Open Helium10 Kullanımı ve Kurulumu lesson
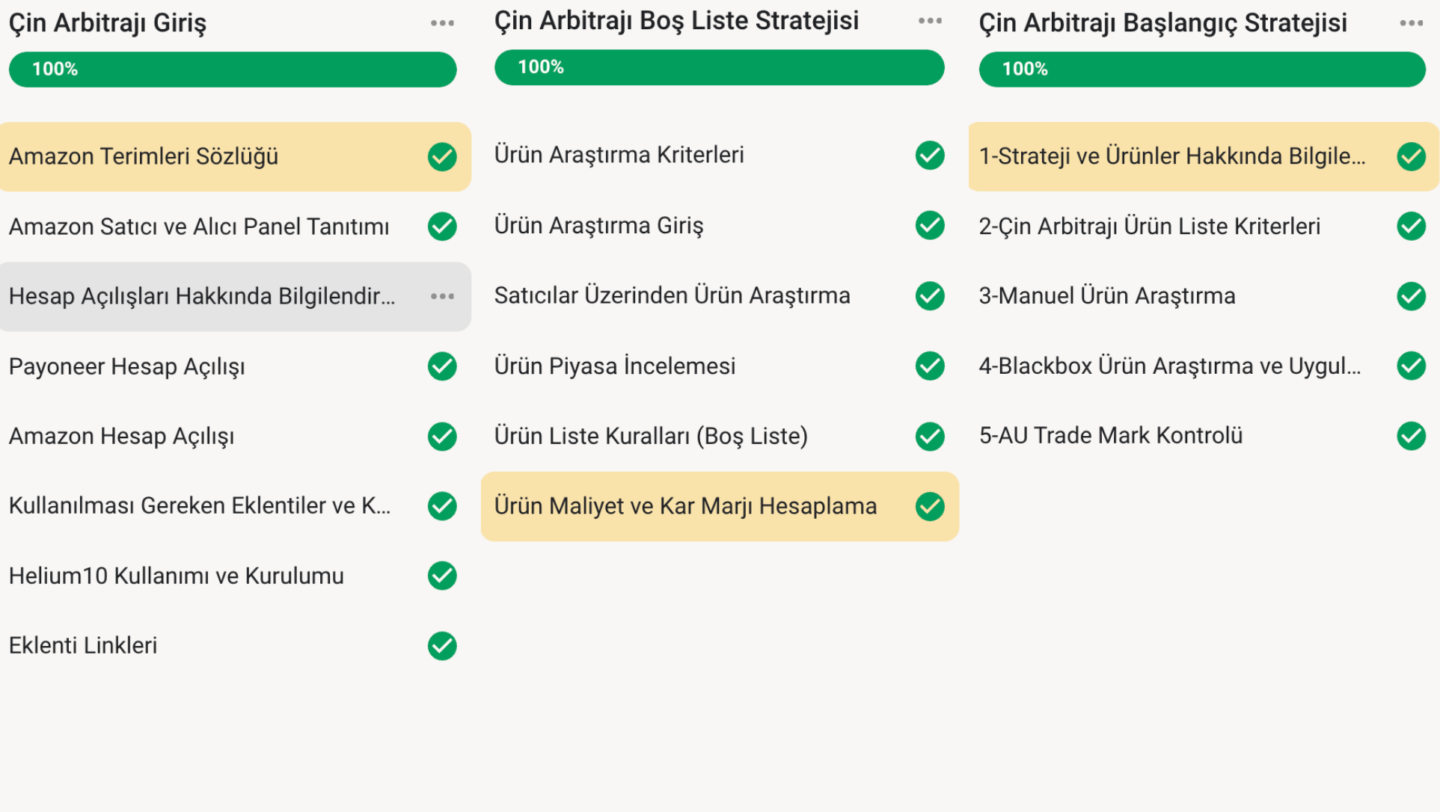 pyautogui.click(x=235, y=576)
